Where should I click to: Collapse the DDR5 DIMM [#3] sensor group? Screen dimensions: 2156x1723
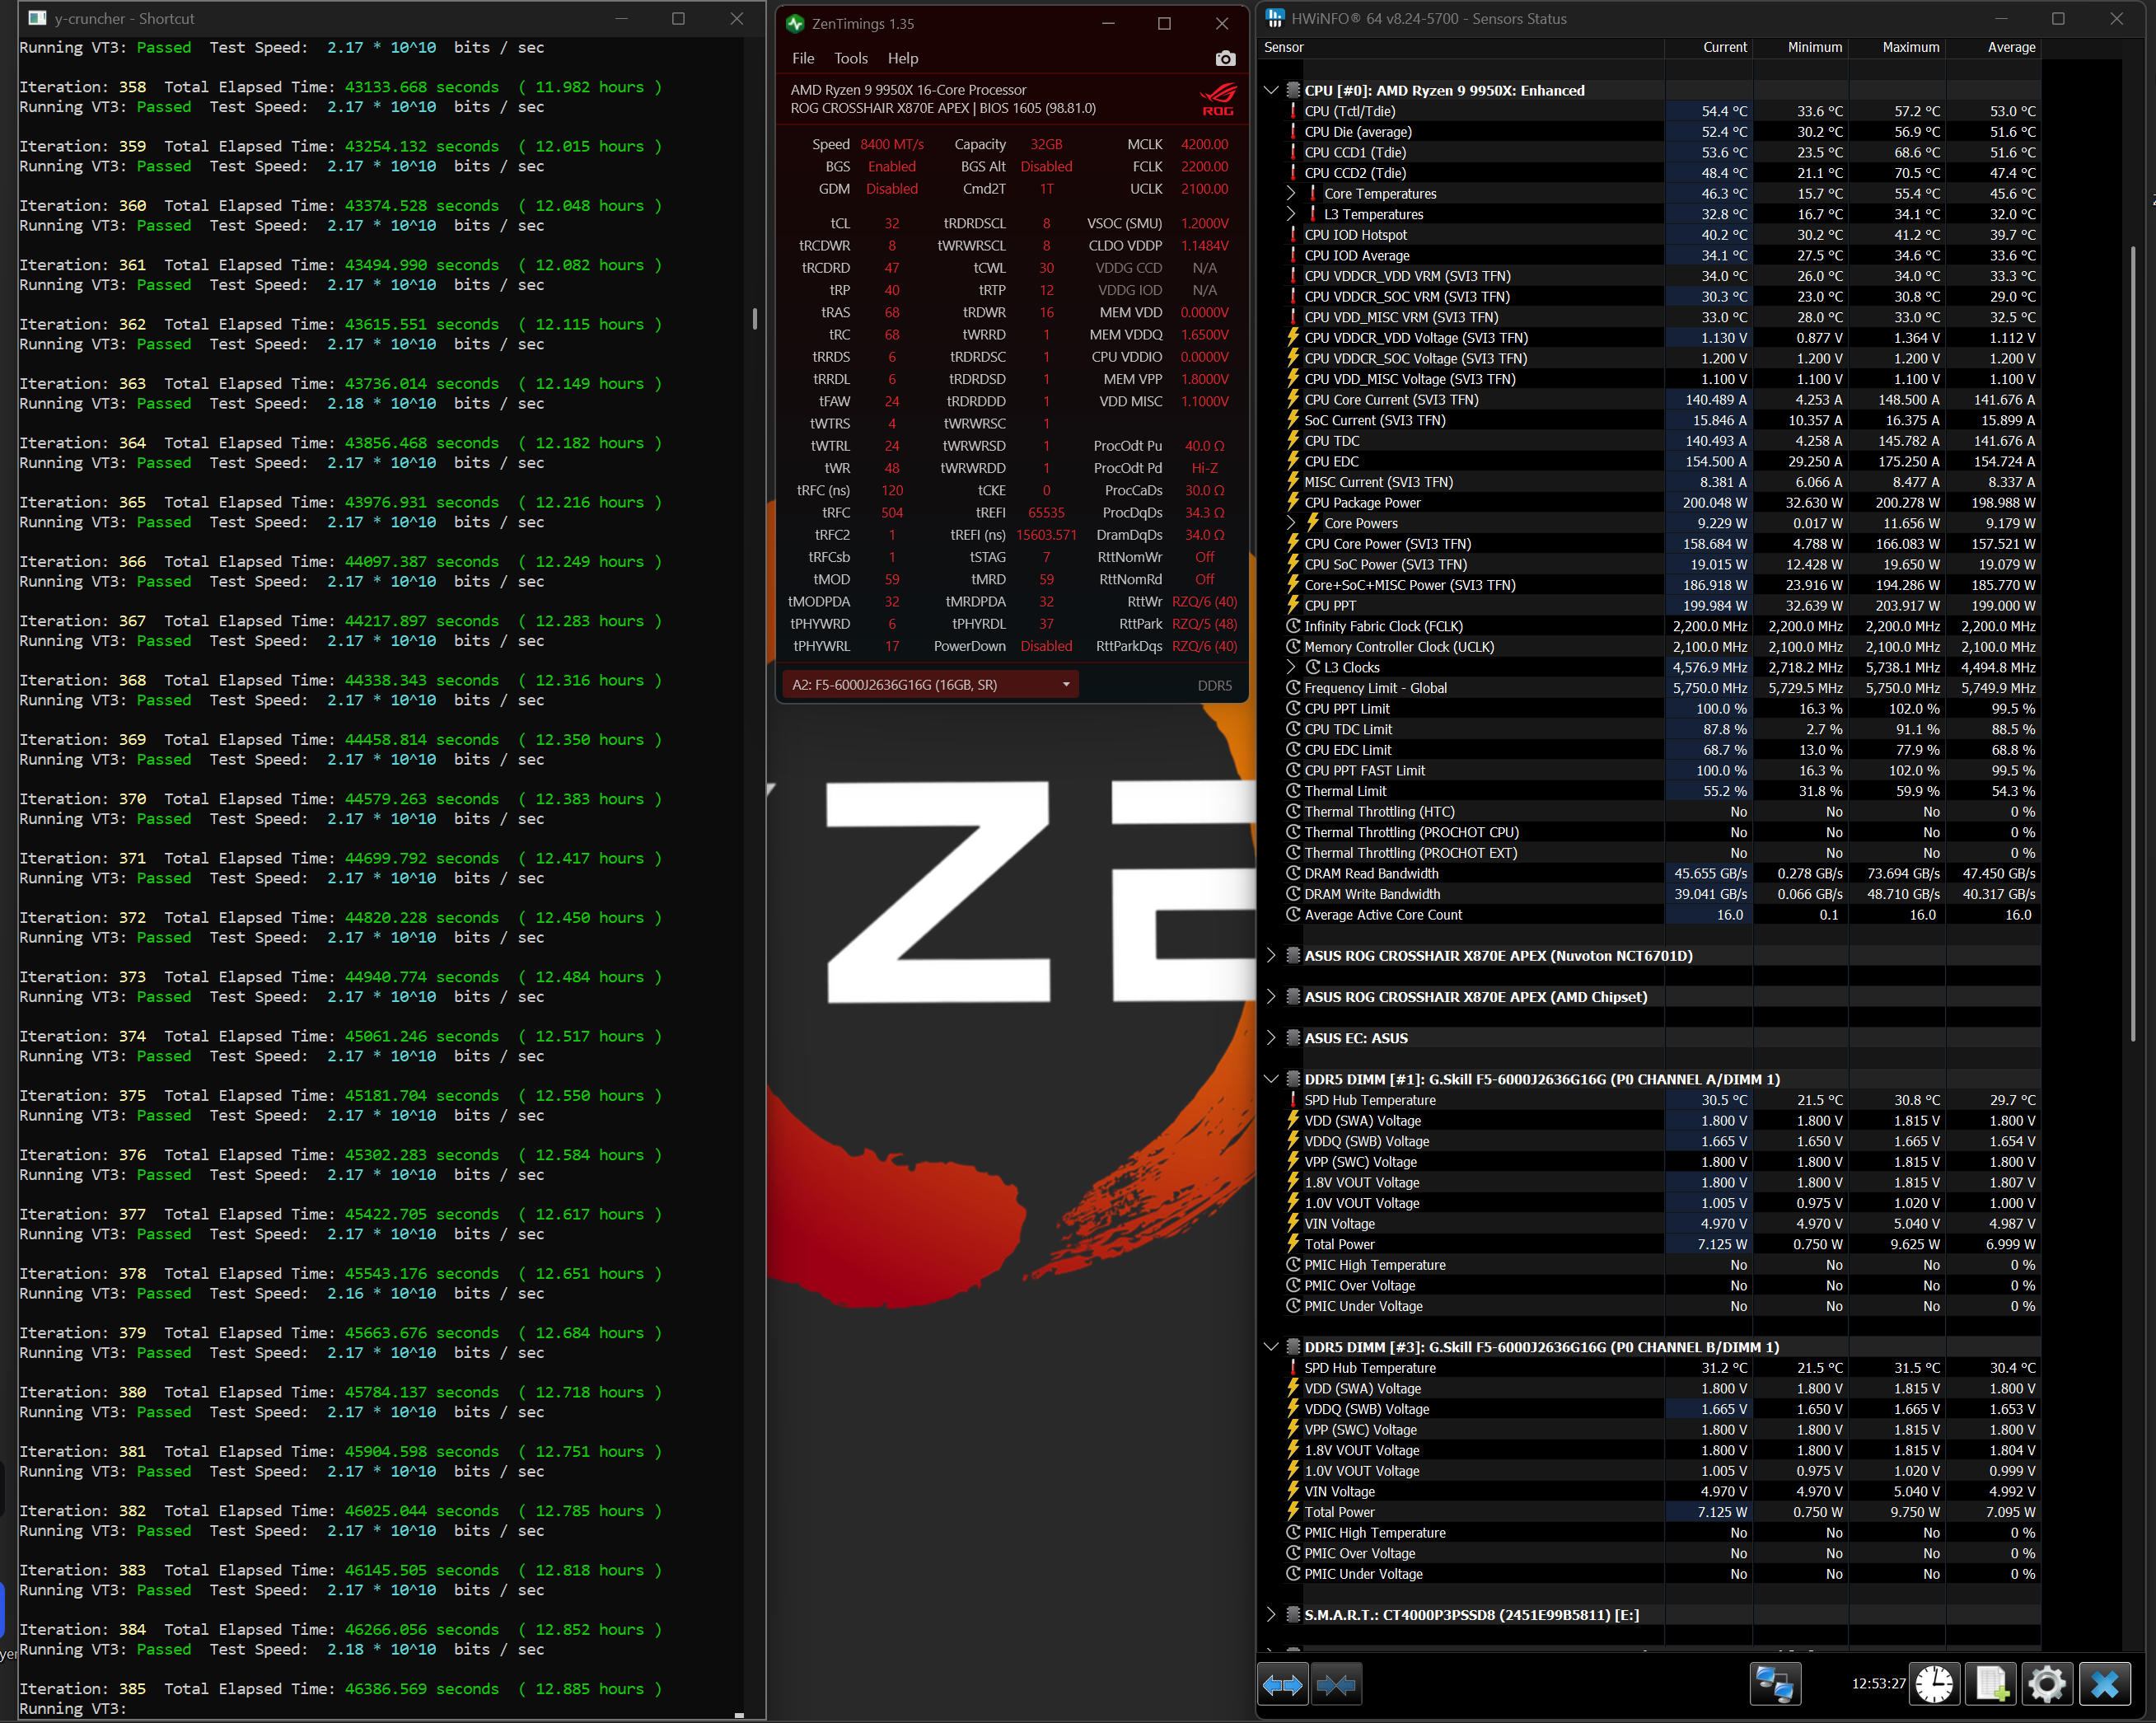coord(1271,1347)
